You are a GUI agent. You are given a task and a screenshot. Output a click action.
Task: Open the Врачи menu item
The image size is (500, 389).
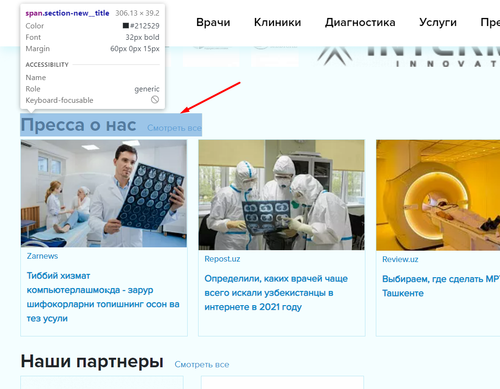point(213,22)
